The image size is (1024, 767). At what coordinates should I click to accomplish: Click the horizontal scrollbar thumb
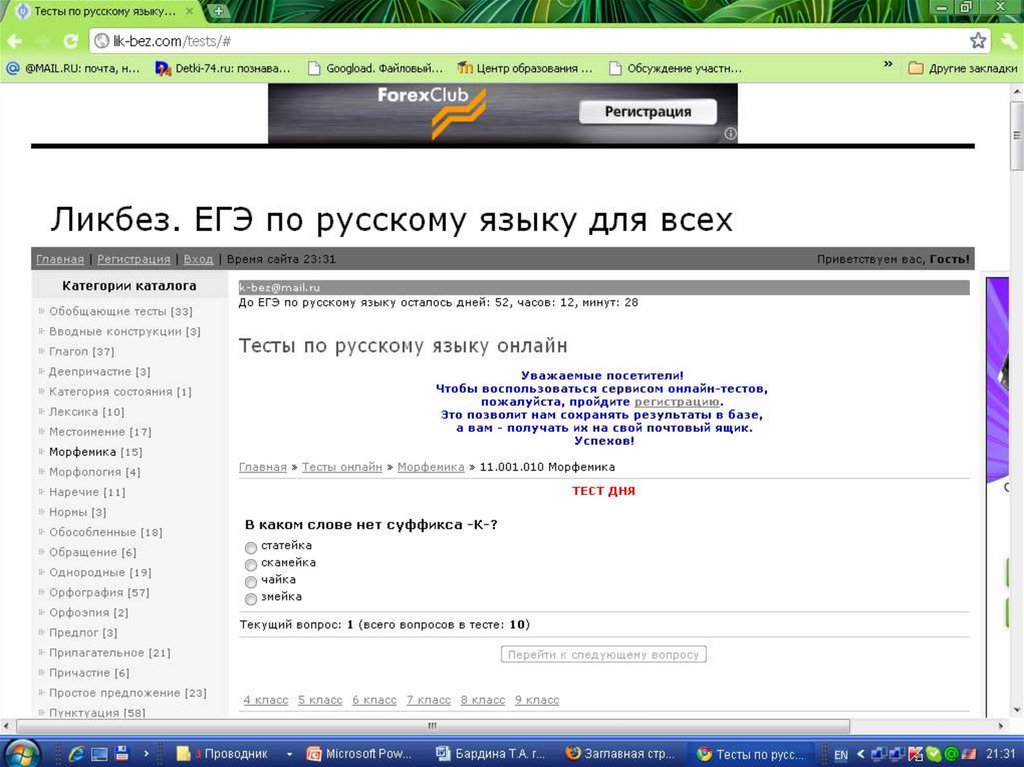(432, 726)
